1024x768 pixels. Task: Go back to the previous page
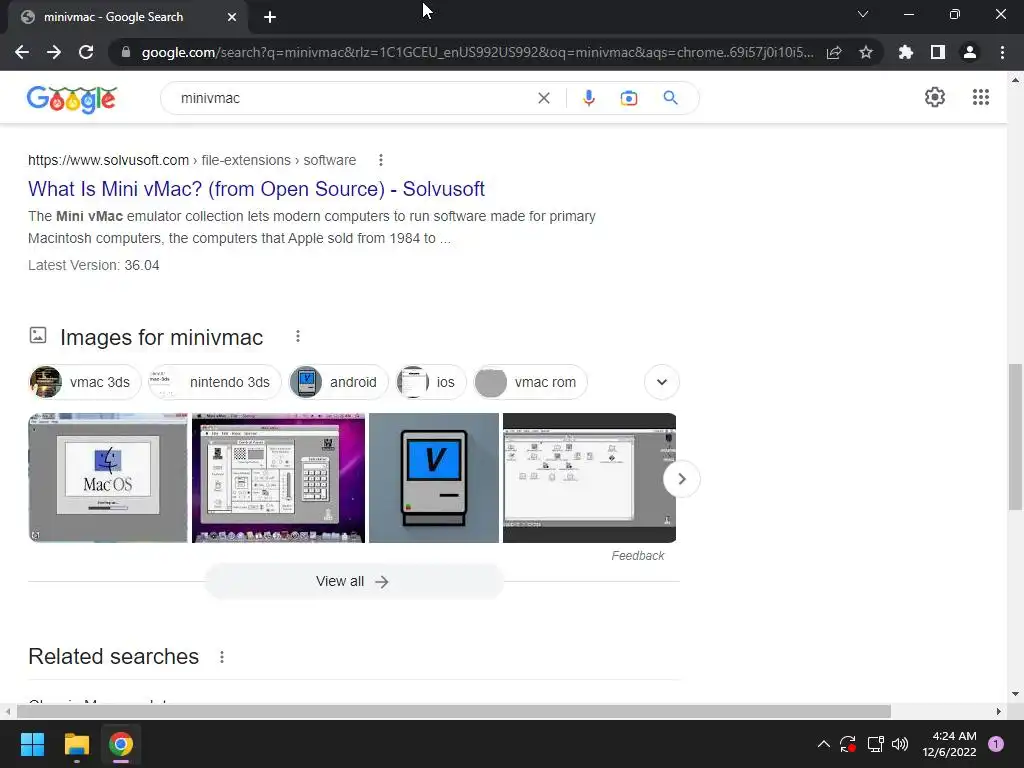[22, 52]
